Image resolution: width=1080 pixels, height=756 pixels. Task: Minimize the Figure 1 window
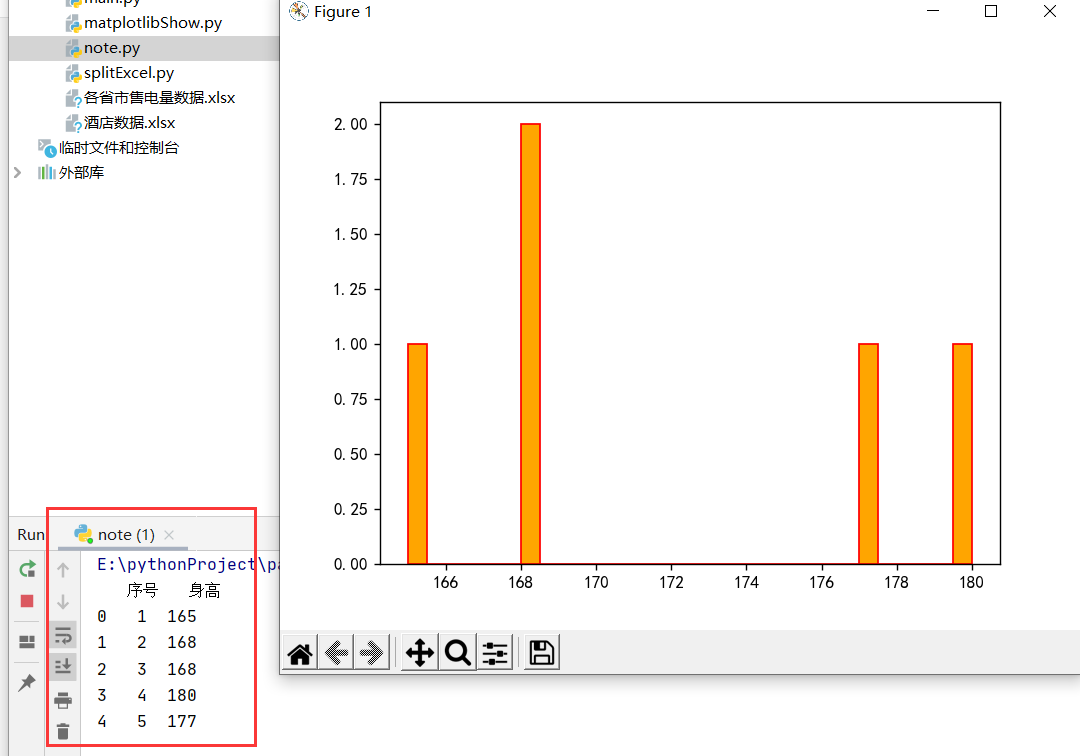(x=933, y=11)
